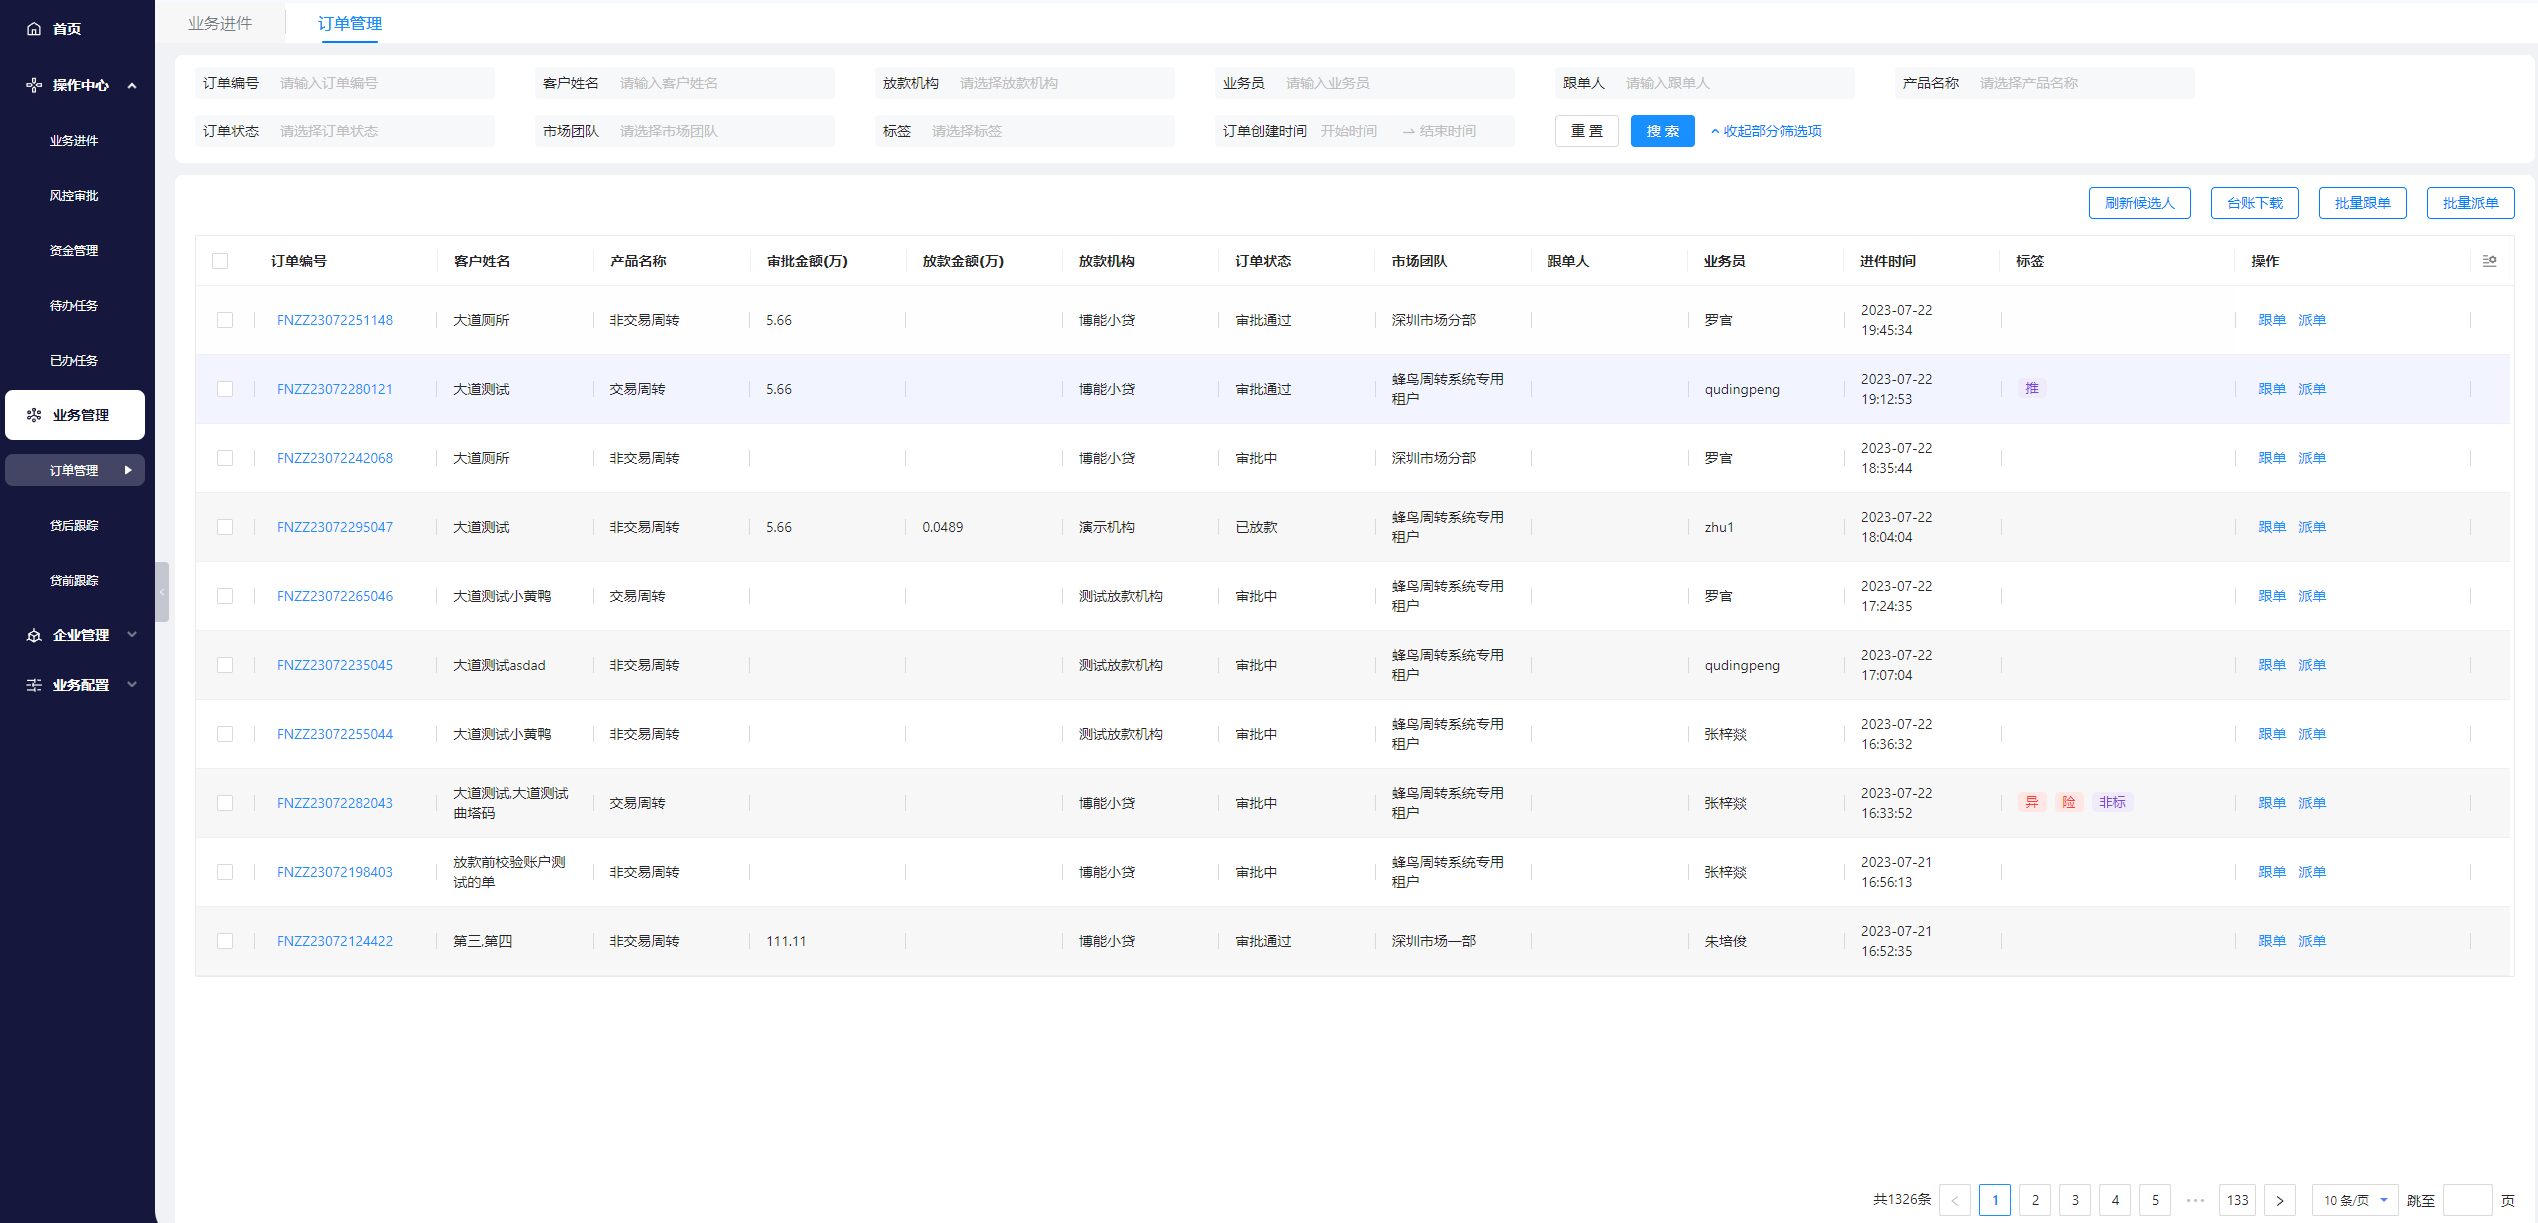Open the 开始时间 date picker field
This screenshot has height=1223, width=2538.
point(1355,131)
